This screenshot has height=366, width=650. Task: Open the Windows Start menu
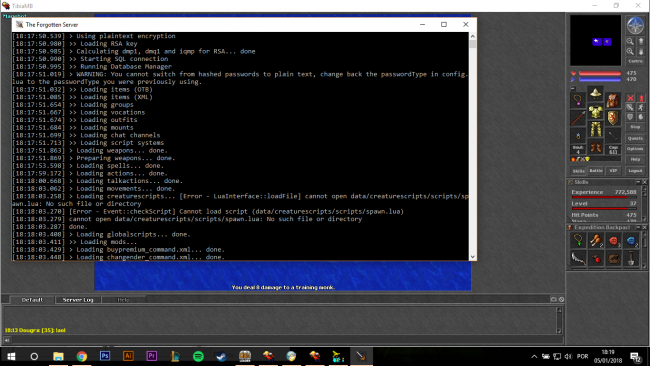click(x=11, y=356)
